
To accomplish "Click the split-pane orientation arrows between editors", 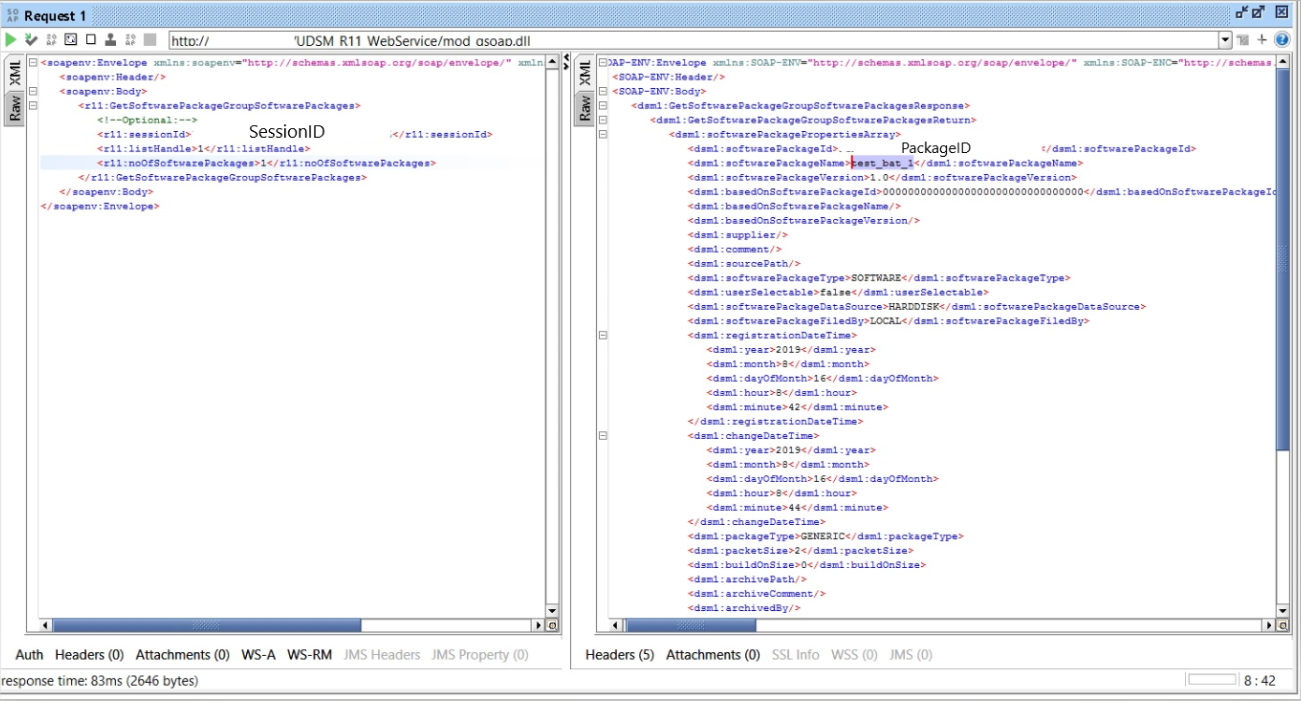I will tap(567, 67).
